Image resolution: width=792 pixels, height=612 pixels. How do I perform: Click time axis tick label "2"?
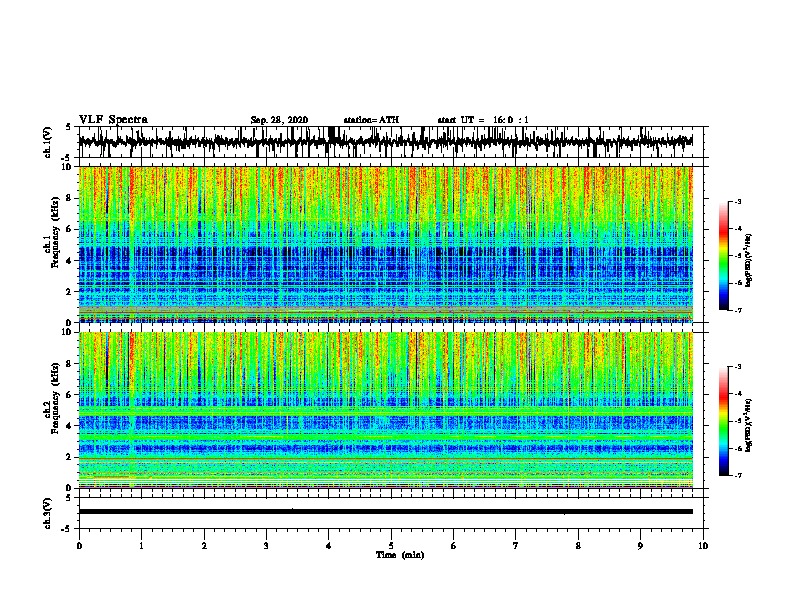point(204,545)
